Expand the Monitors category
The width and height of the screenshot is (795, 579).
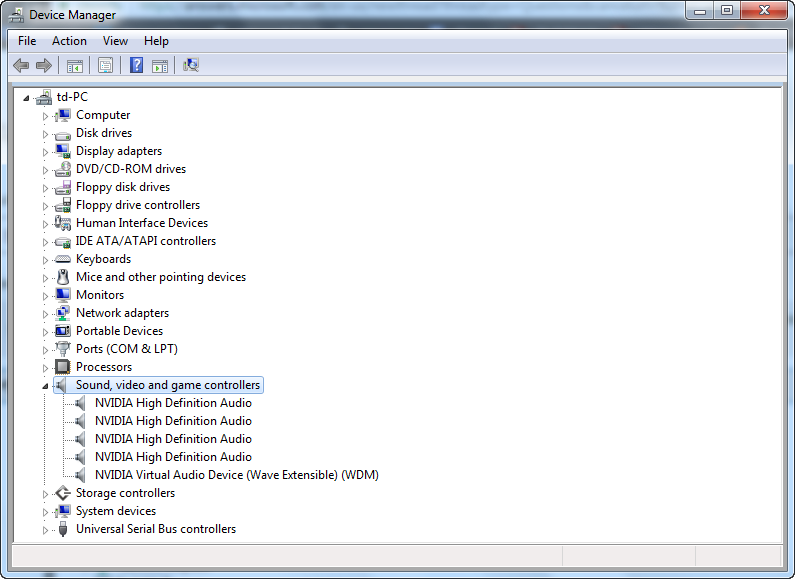point(45,296)
